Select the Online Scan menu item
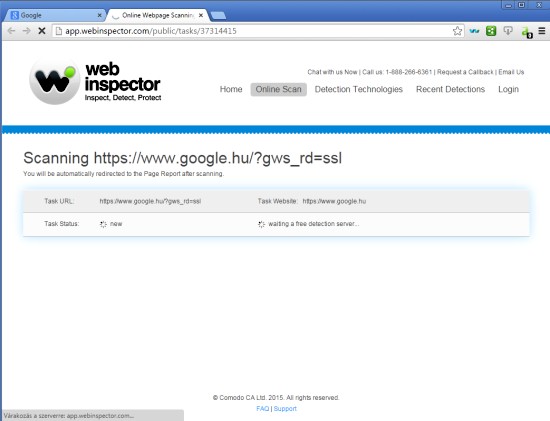Screen dimensions: 550x421 point(279,89)
